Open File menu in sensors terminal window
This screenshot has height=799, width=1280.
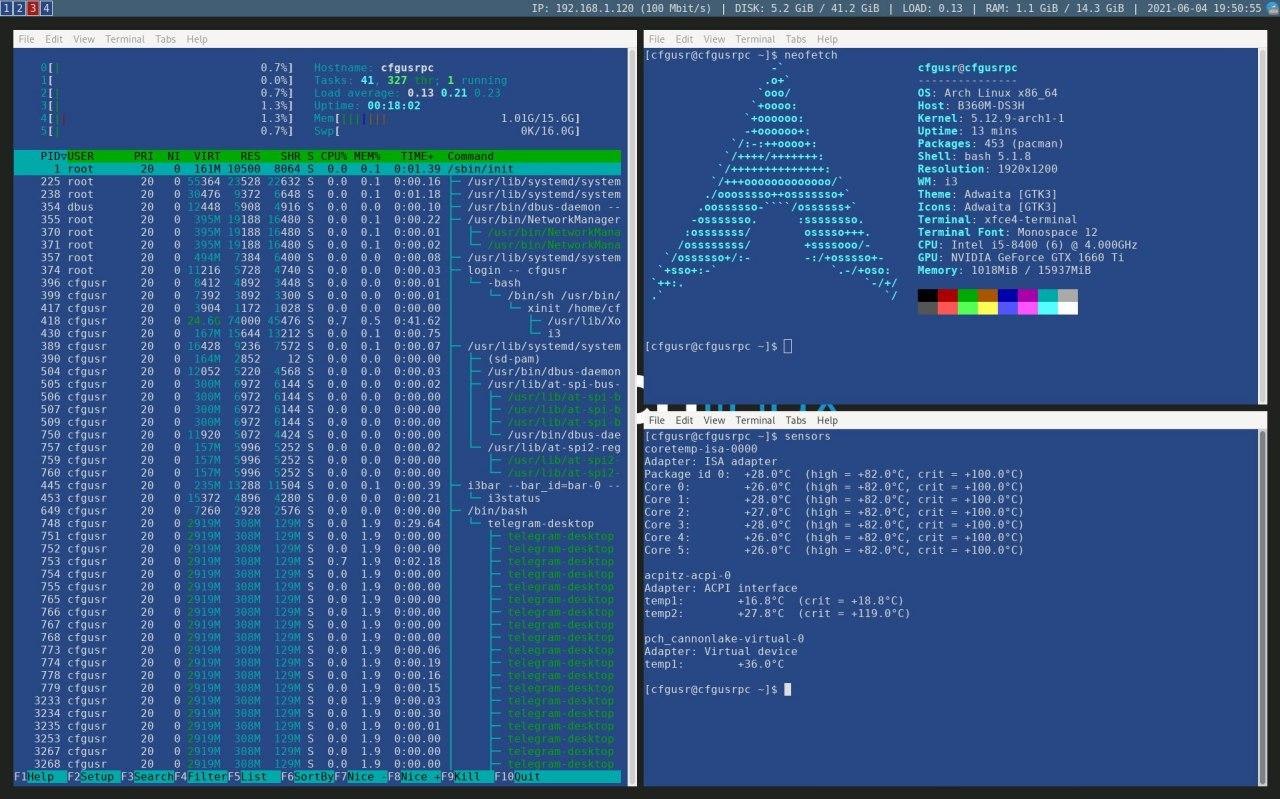[657, 421]
